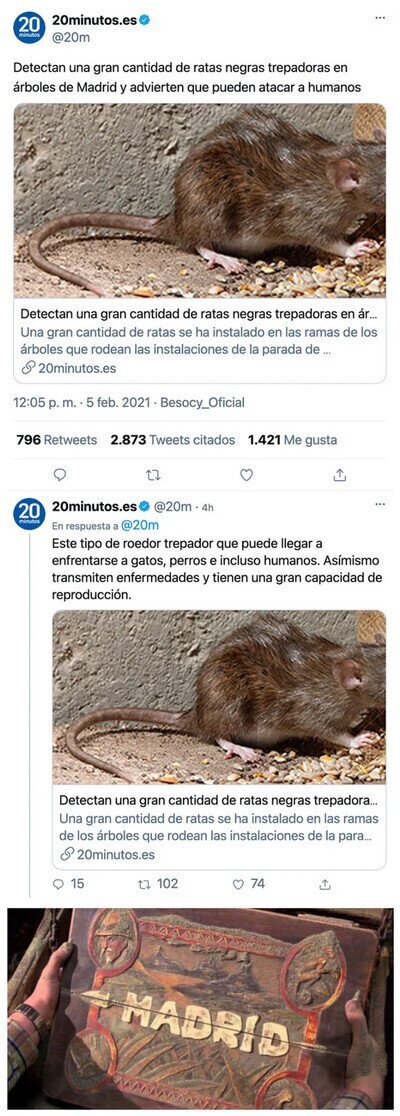Click the Besocy_Oficial source label
Screen dimensions: 400x1116
[x=202, y=402]
